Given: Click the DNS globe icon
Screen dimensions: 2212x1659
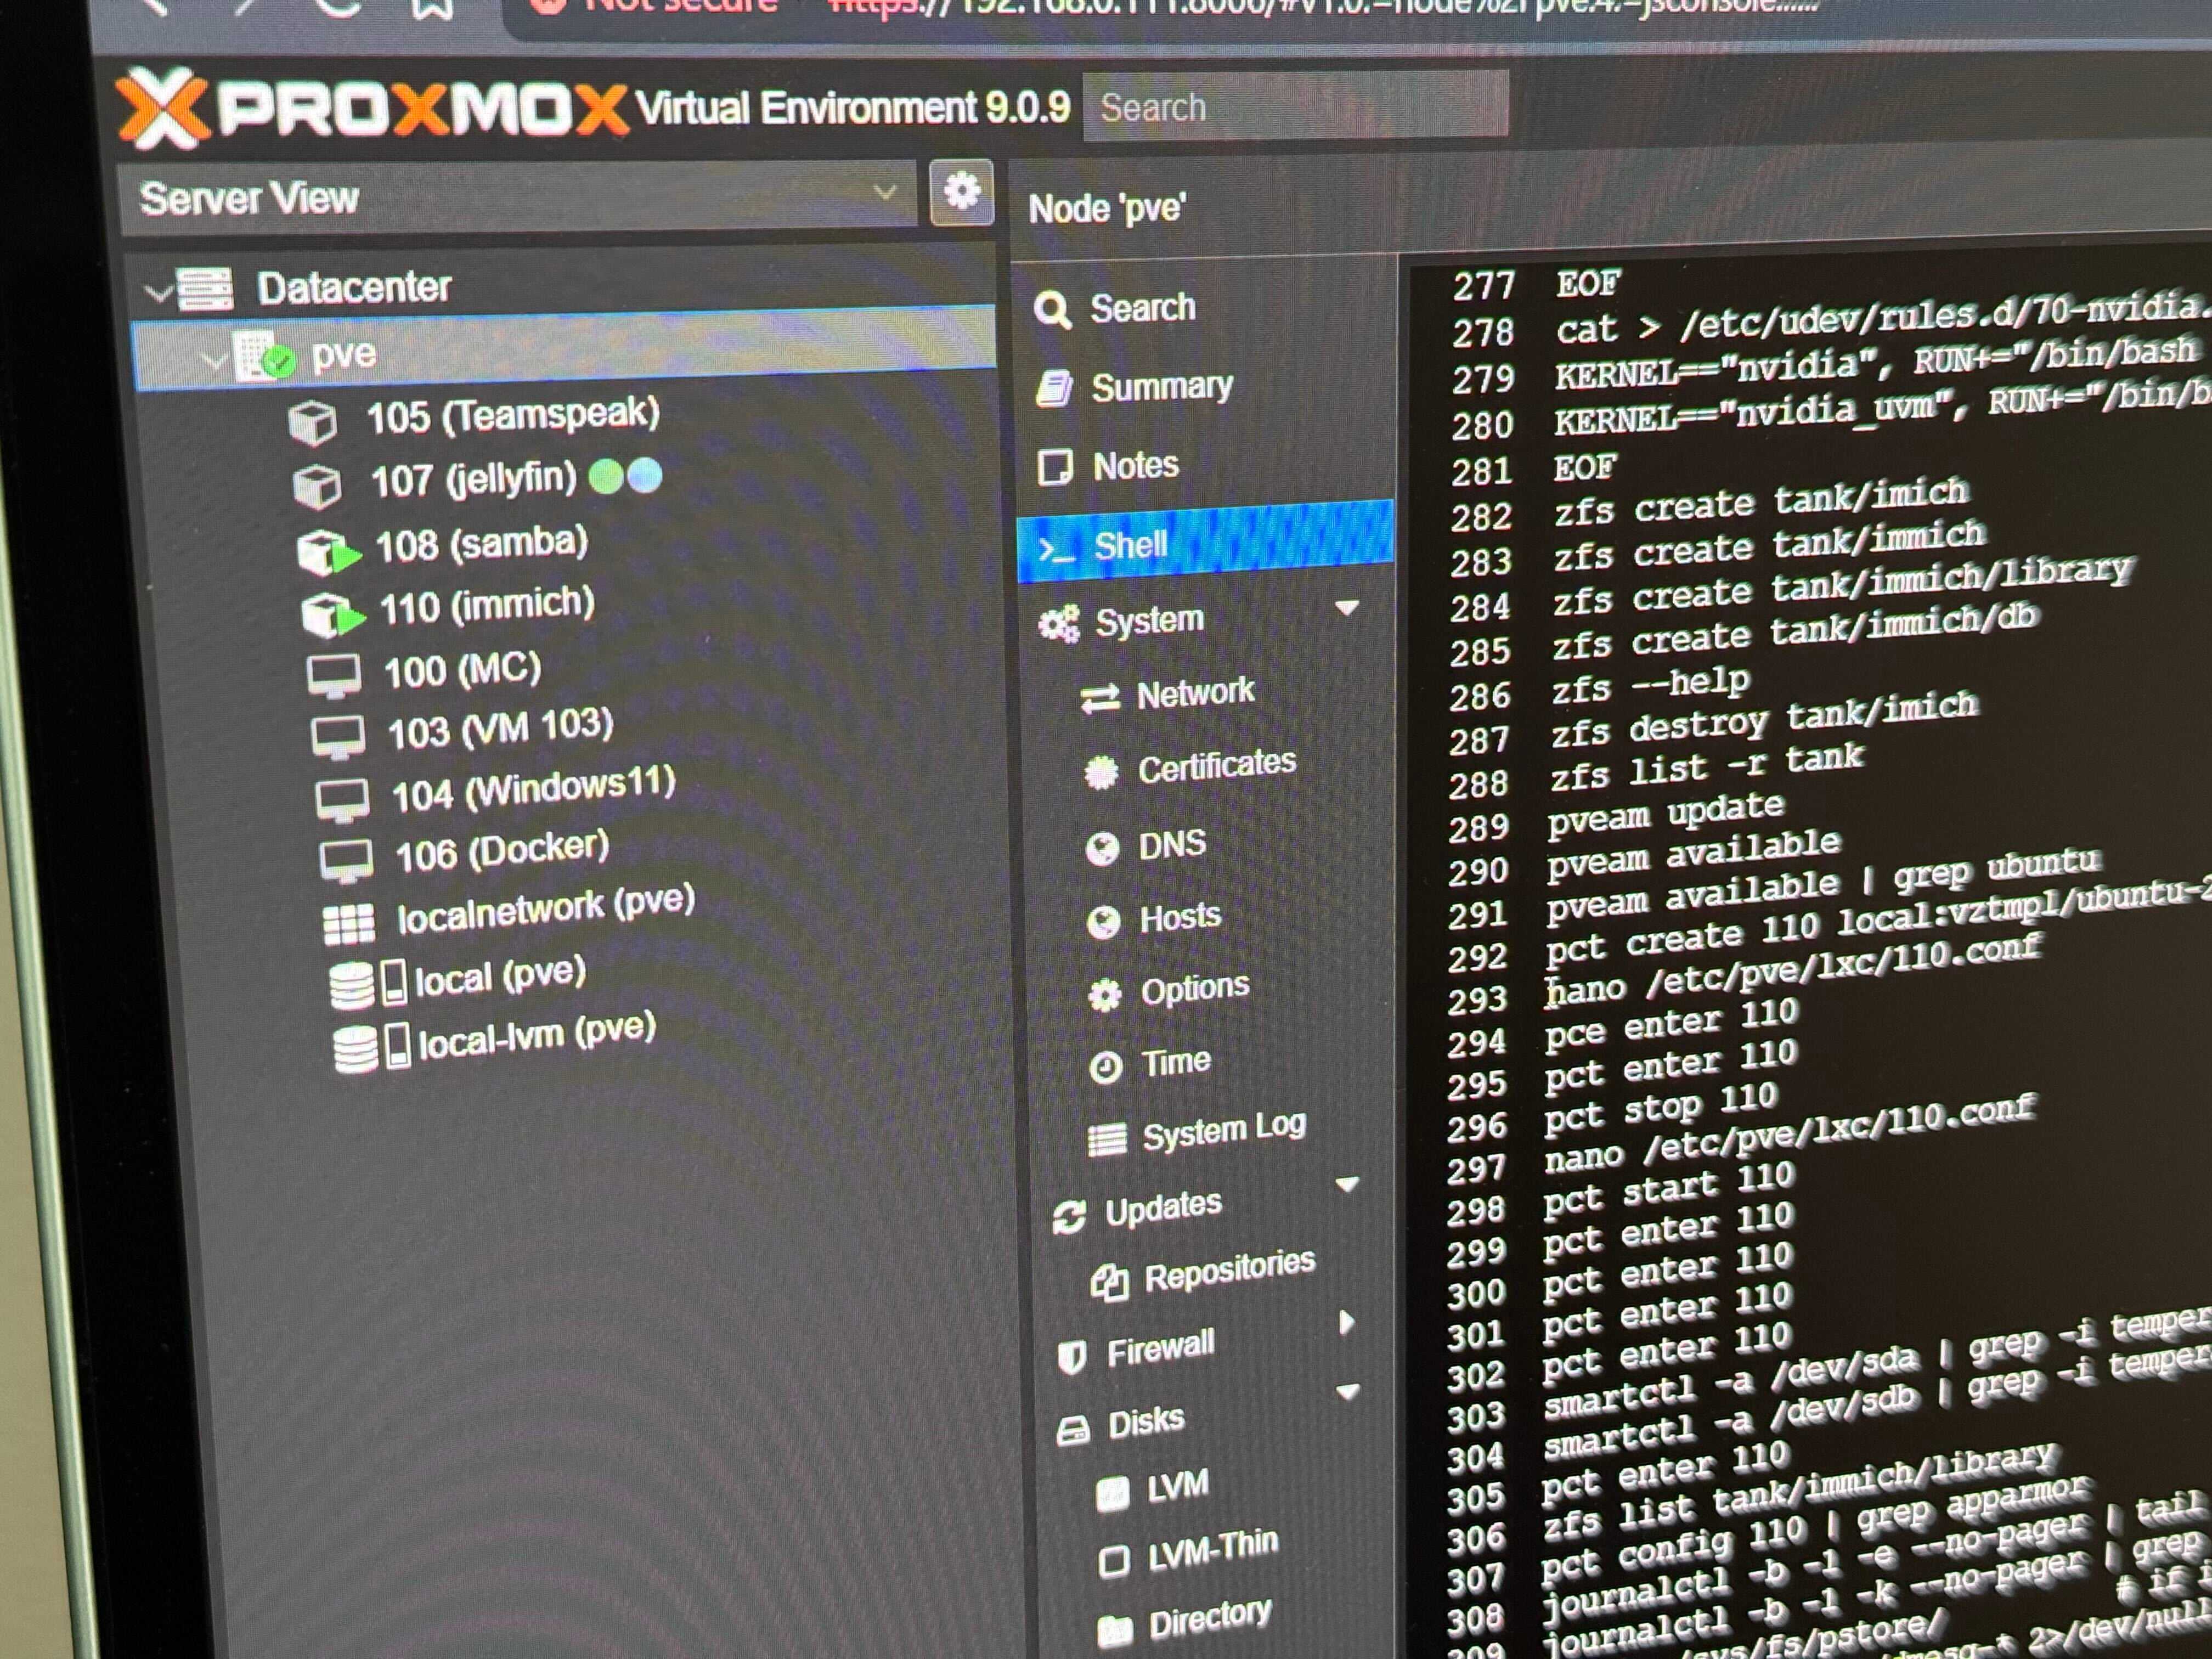Looking at the screenshot, I should (x=1102, y=848).
